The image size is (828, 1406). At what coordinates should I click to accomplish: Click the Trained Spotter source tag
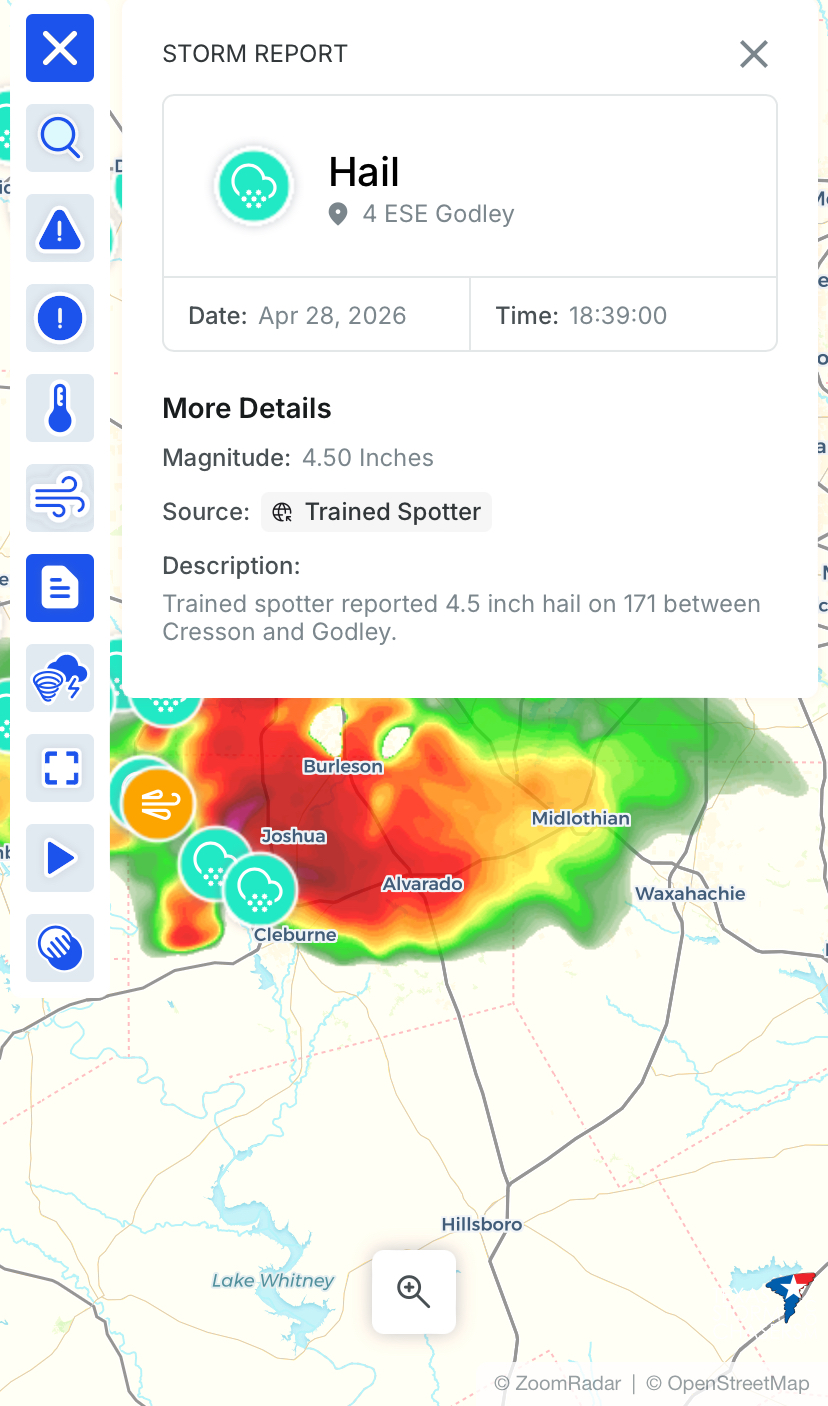point(377,512)
